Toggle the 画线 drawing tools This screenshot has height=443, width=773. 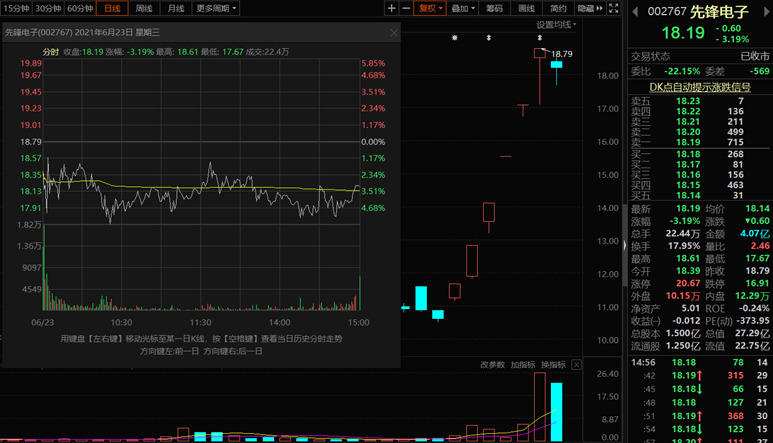point(527,8)
